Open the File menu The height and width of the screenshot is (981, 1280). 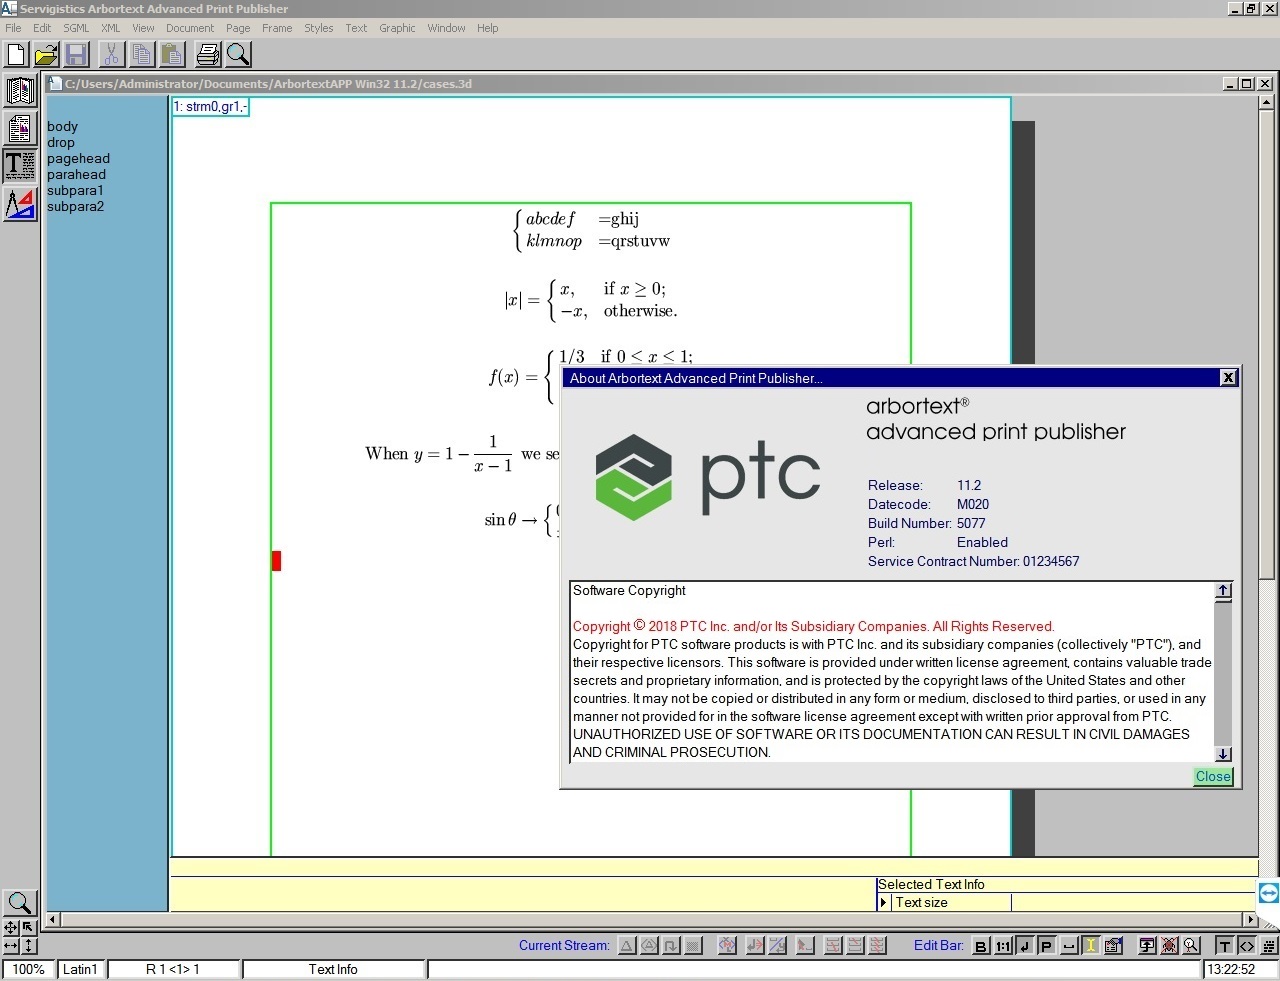point(13,28)
